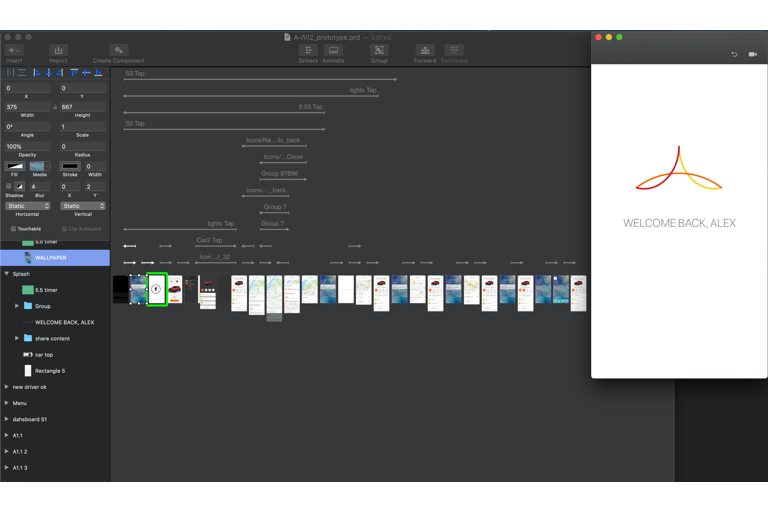Open the Media dropdown arrow
Viewport: 768px width, 512px height.
tap(47, 166)
